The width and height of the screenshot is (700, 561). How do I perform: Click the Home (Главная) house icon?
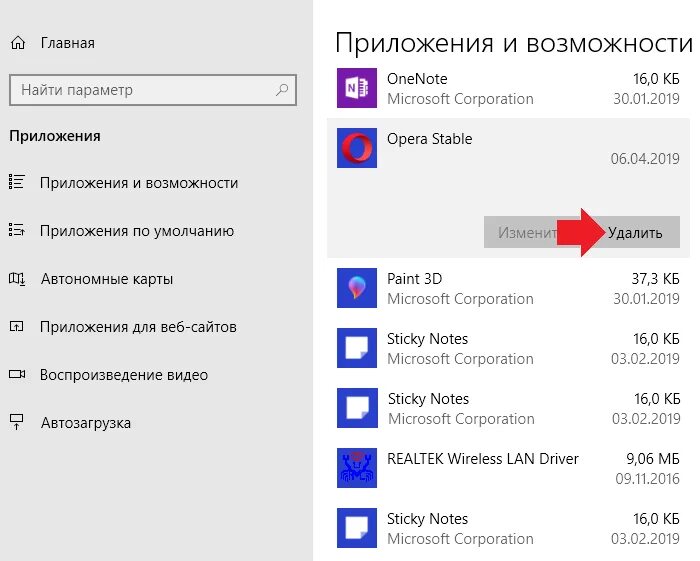pos(18,43)
